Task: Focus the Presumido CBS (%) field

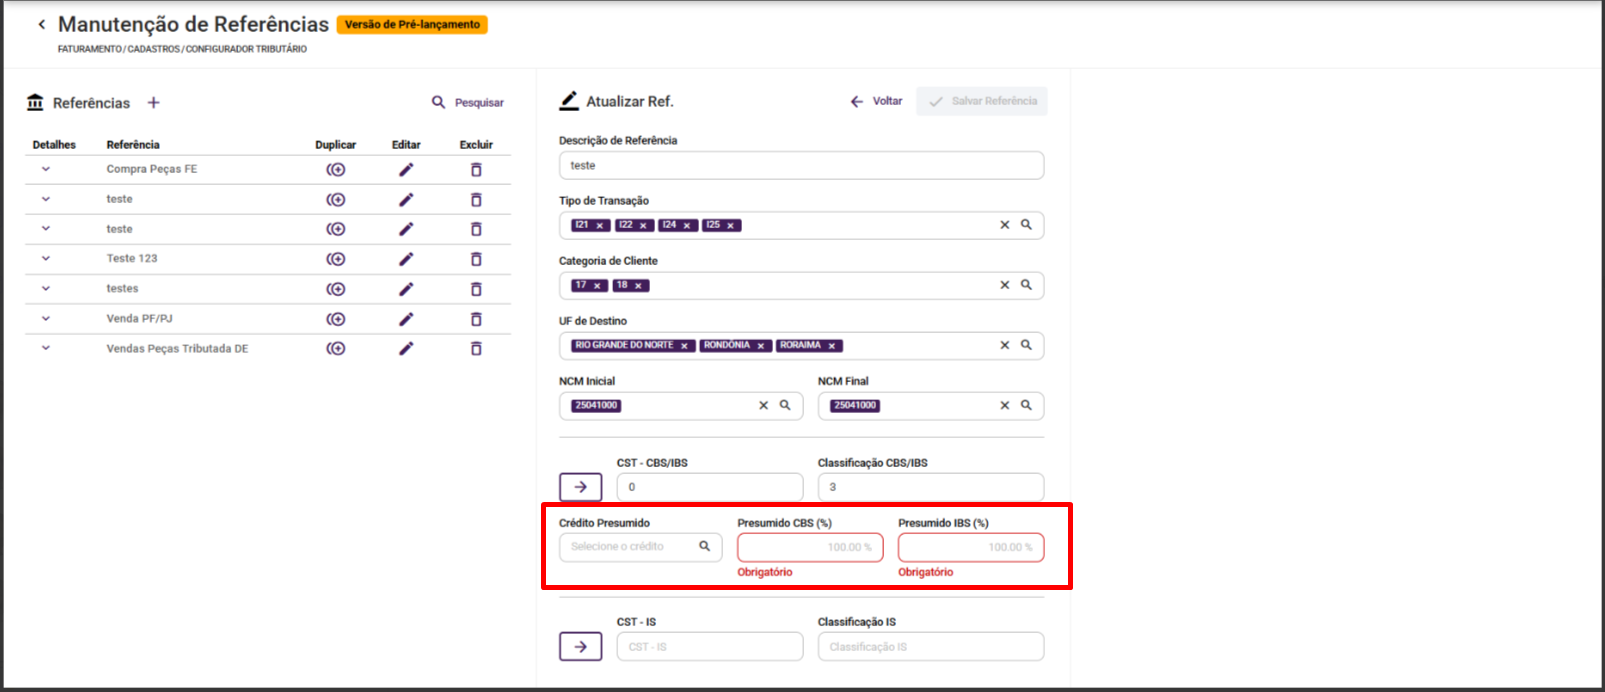Action: tap(810, 547)
